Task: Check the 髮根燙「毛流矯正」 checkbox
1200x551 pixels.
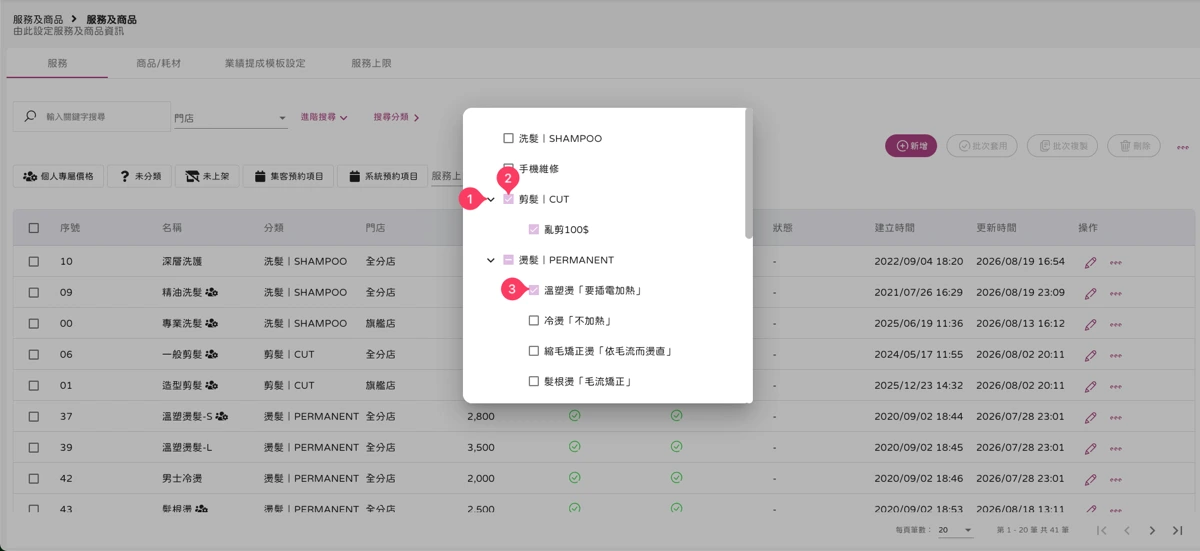Action: pos(534,381)
